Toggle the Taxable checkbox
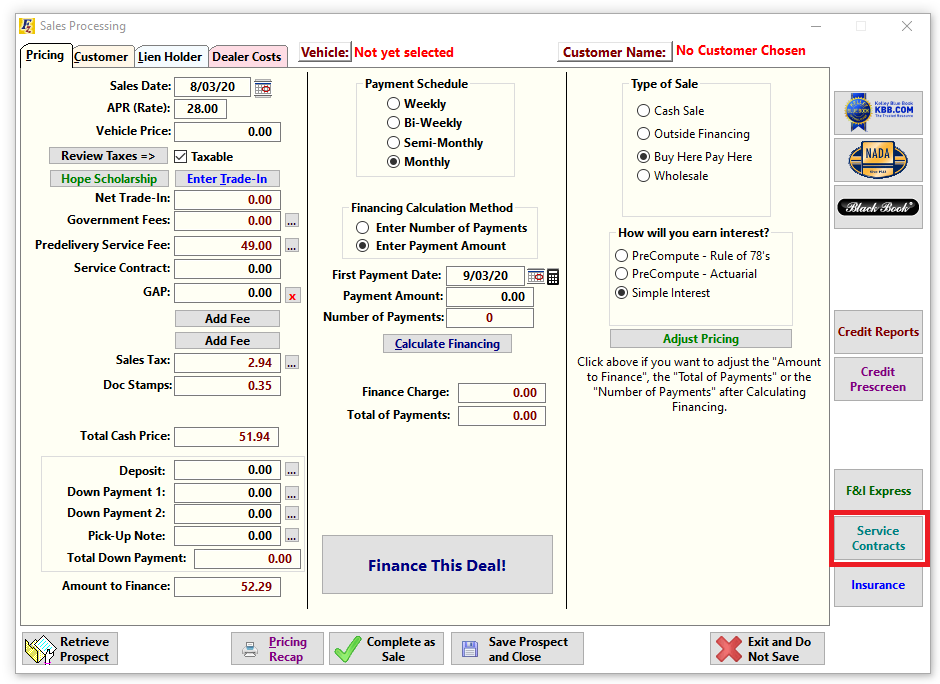 (180, 156)
